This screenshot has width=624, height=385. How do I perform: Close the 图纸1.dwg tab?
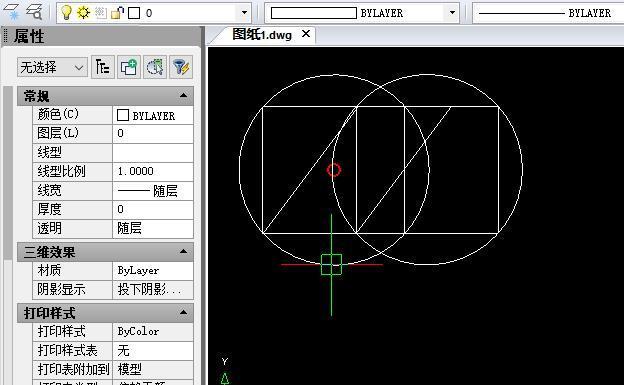point(306,34)
